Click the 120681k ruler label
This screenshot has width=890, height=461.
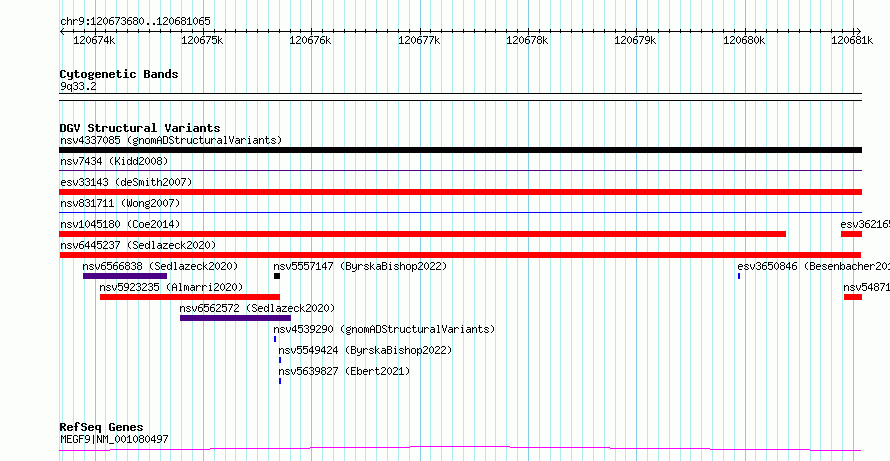853,40
